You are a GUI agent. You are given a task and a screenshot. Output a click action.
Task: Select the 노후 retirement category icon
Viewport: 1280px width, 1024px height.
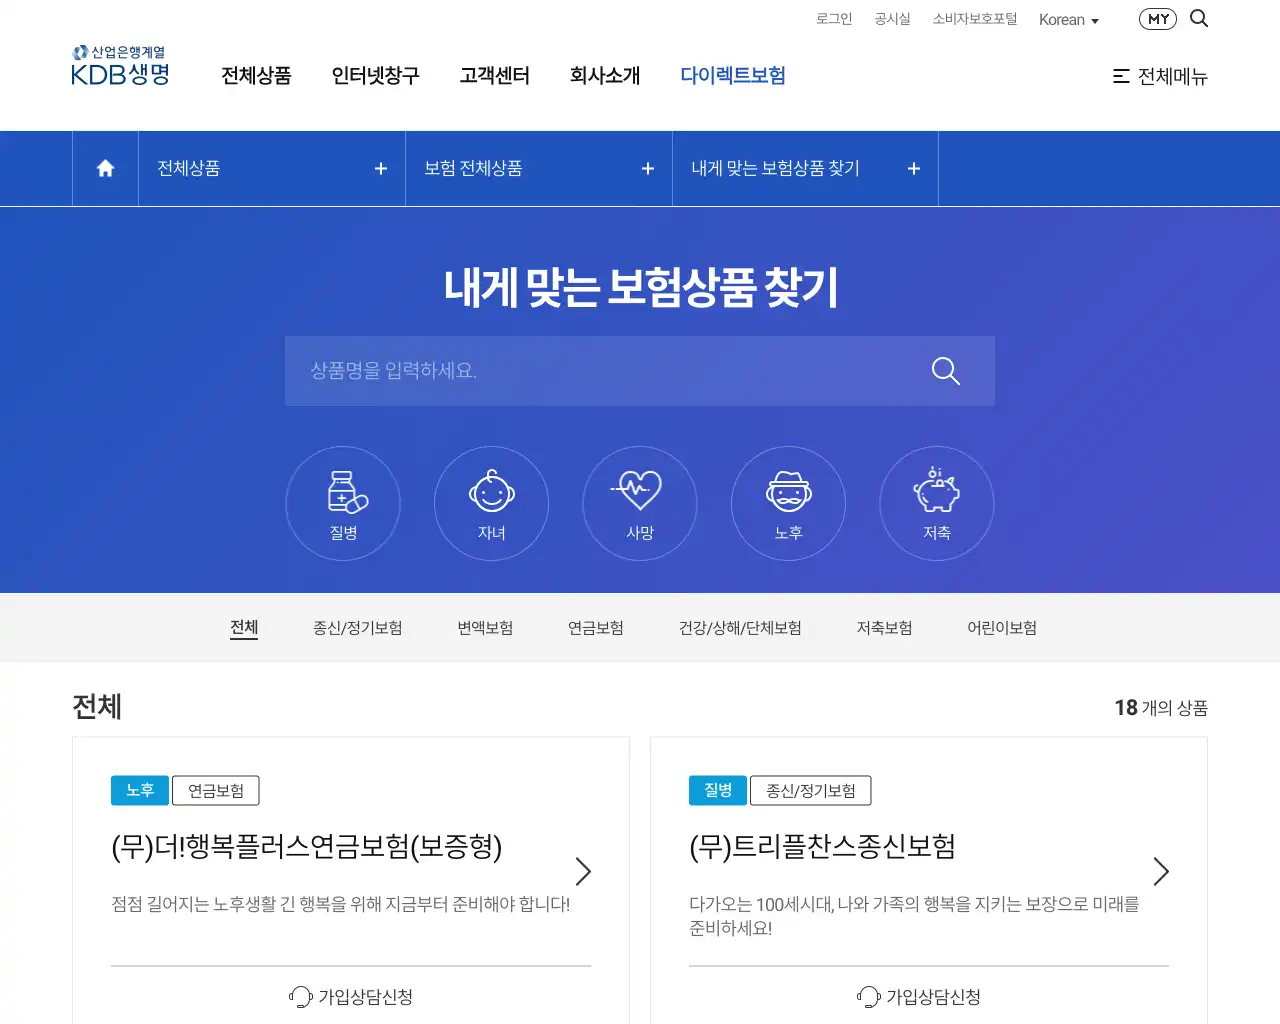pos(788,503)
